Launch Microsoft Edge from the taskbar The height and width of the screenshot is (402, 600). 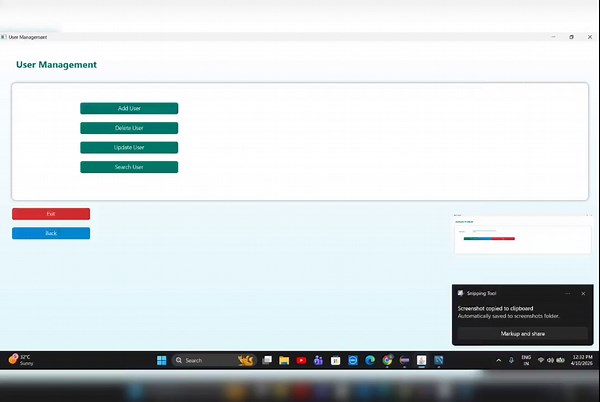tap(370, 360)
